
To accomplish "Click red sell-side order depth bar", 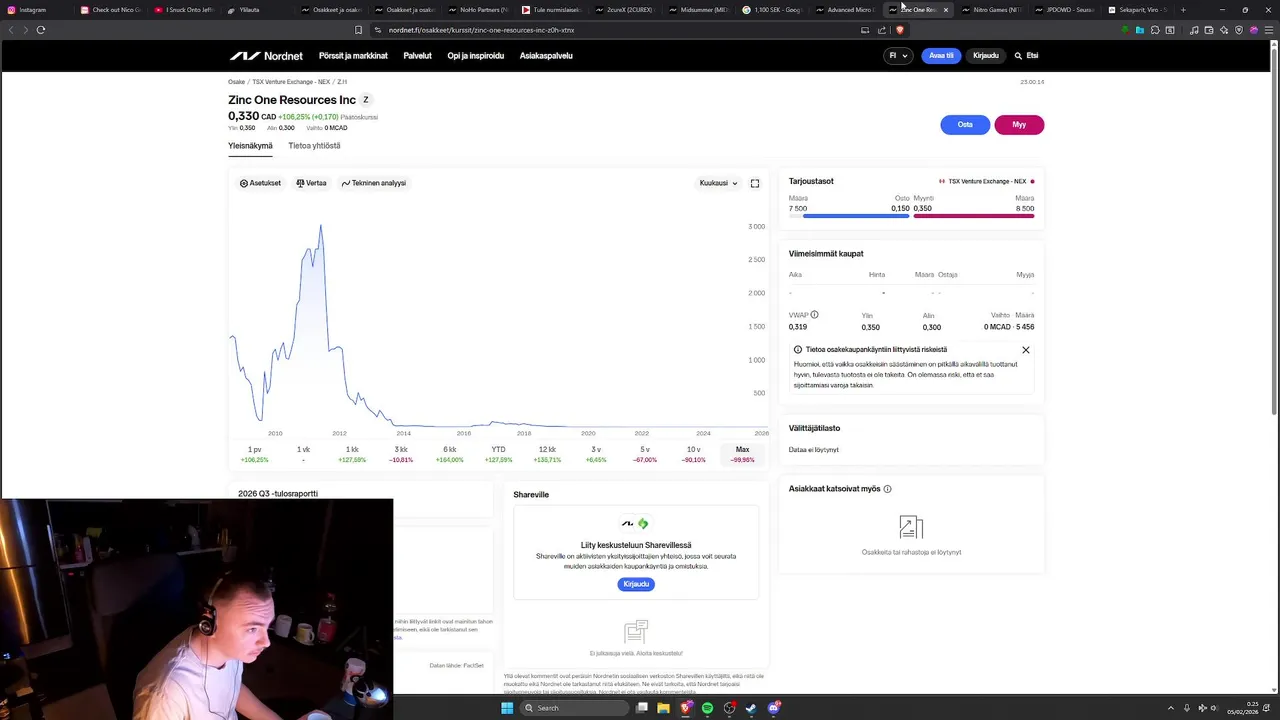I will coord(973,216).
